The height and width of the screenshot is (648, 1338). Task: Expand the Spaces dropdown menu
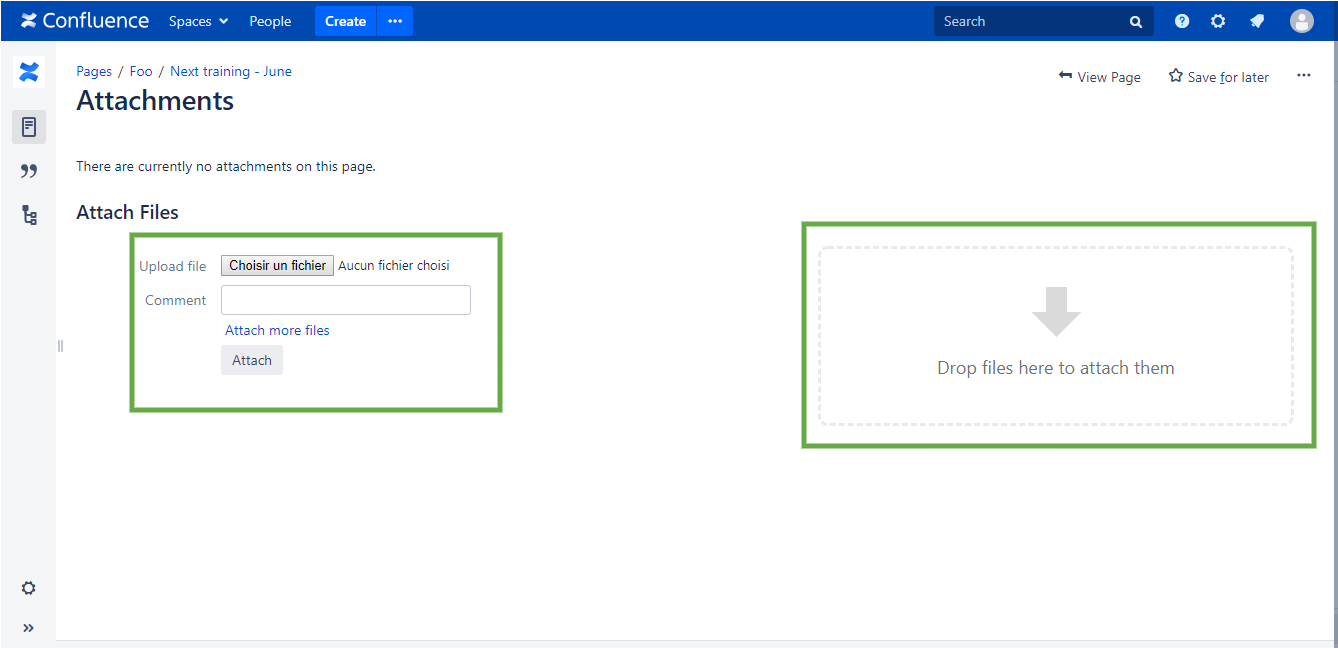[197, 20]
